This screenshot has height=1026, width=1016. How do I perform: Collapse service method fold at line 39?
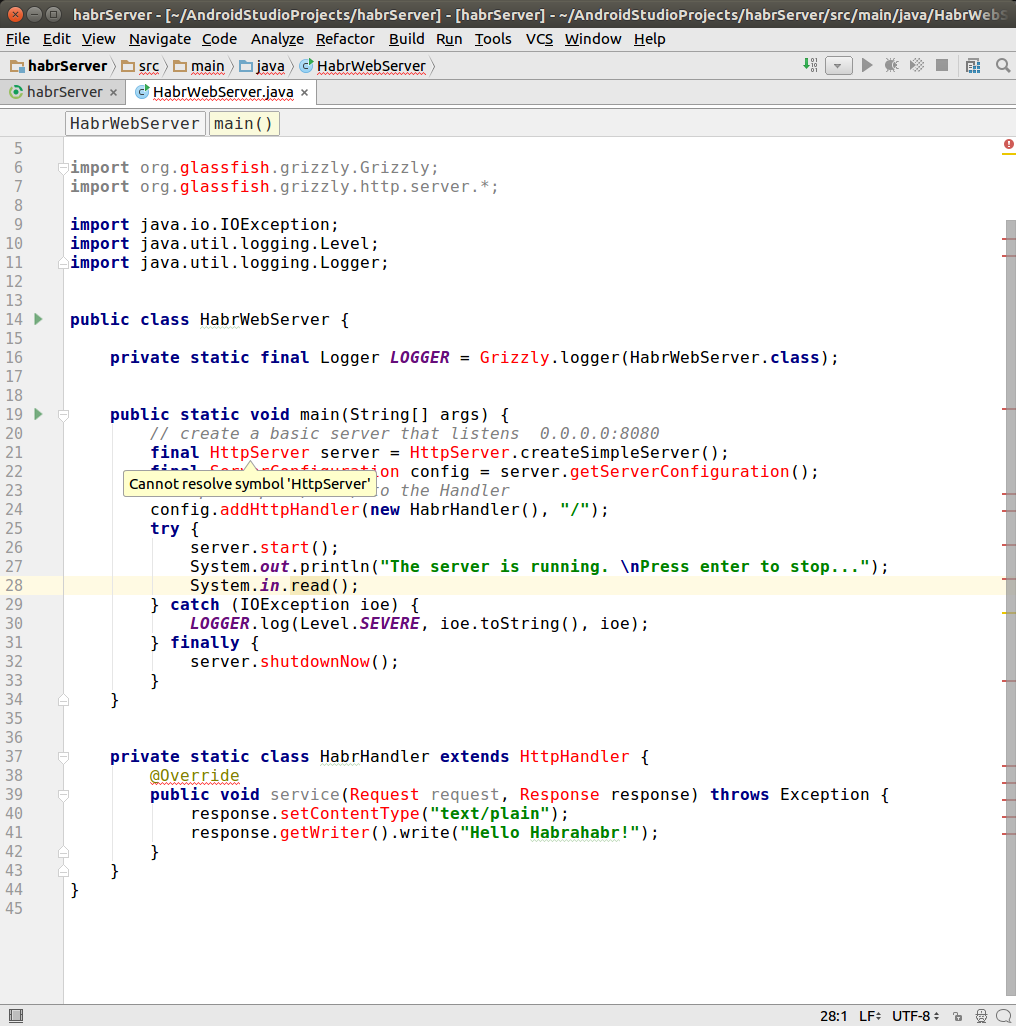coord(63,795)
